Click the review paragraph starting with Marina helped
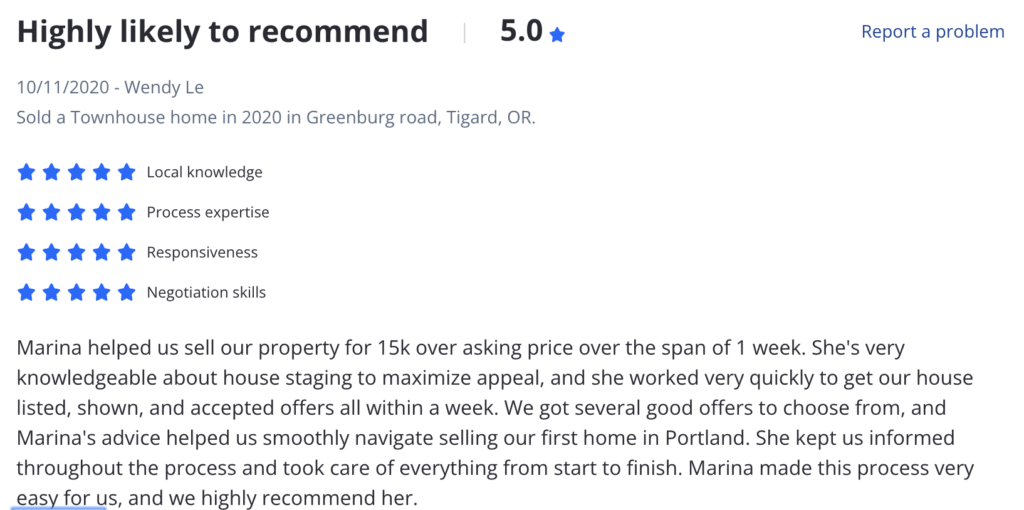 pos(495,423)
